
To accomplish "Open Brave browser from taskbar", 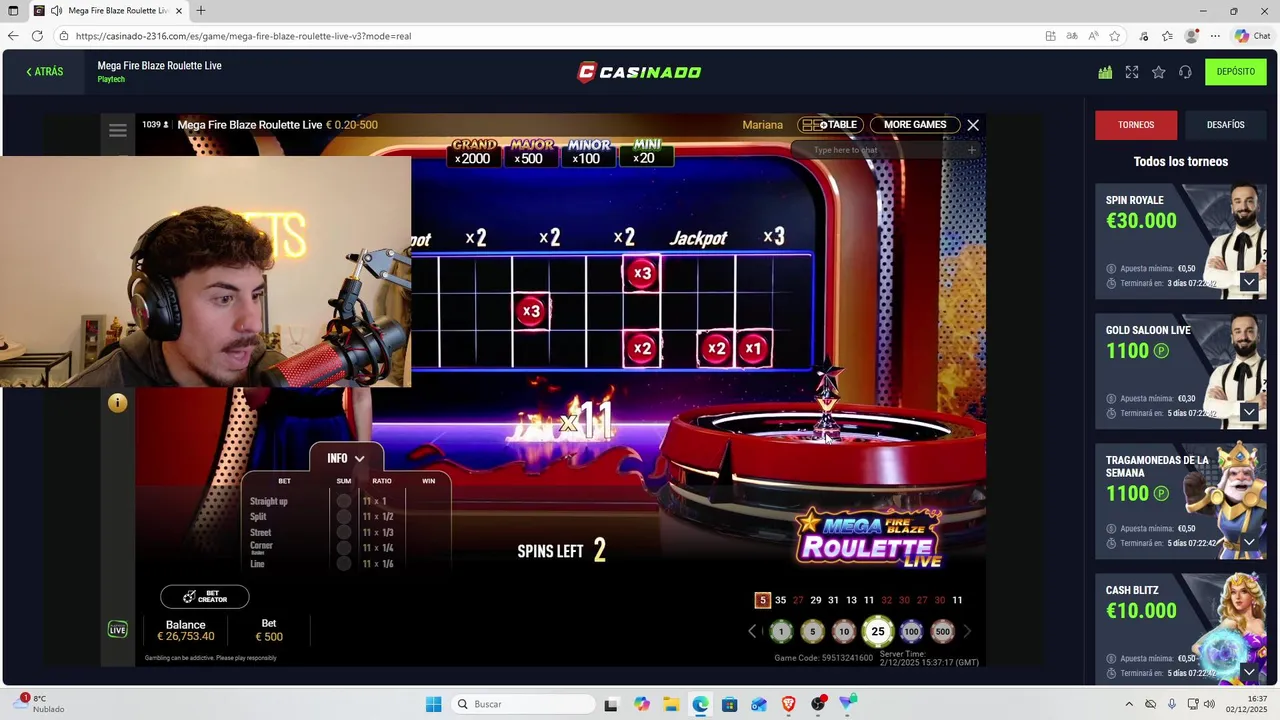I will [789, 704].
